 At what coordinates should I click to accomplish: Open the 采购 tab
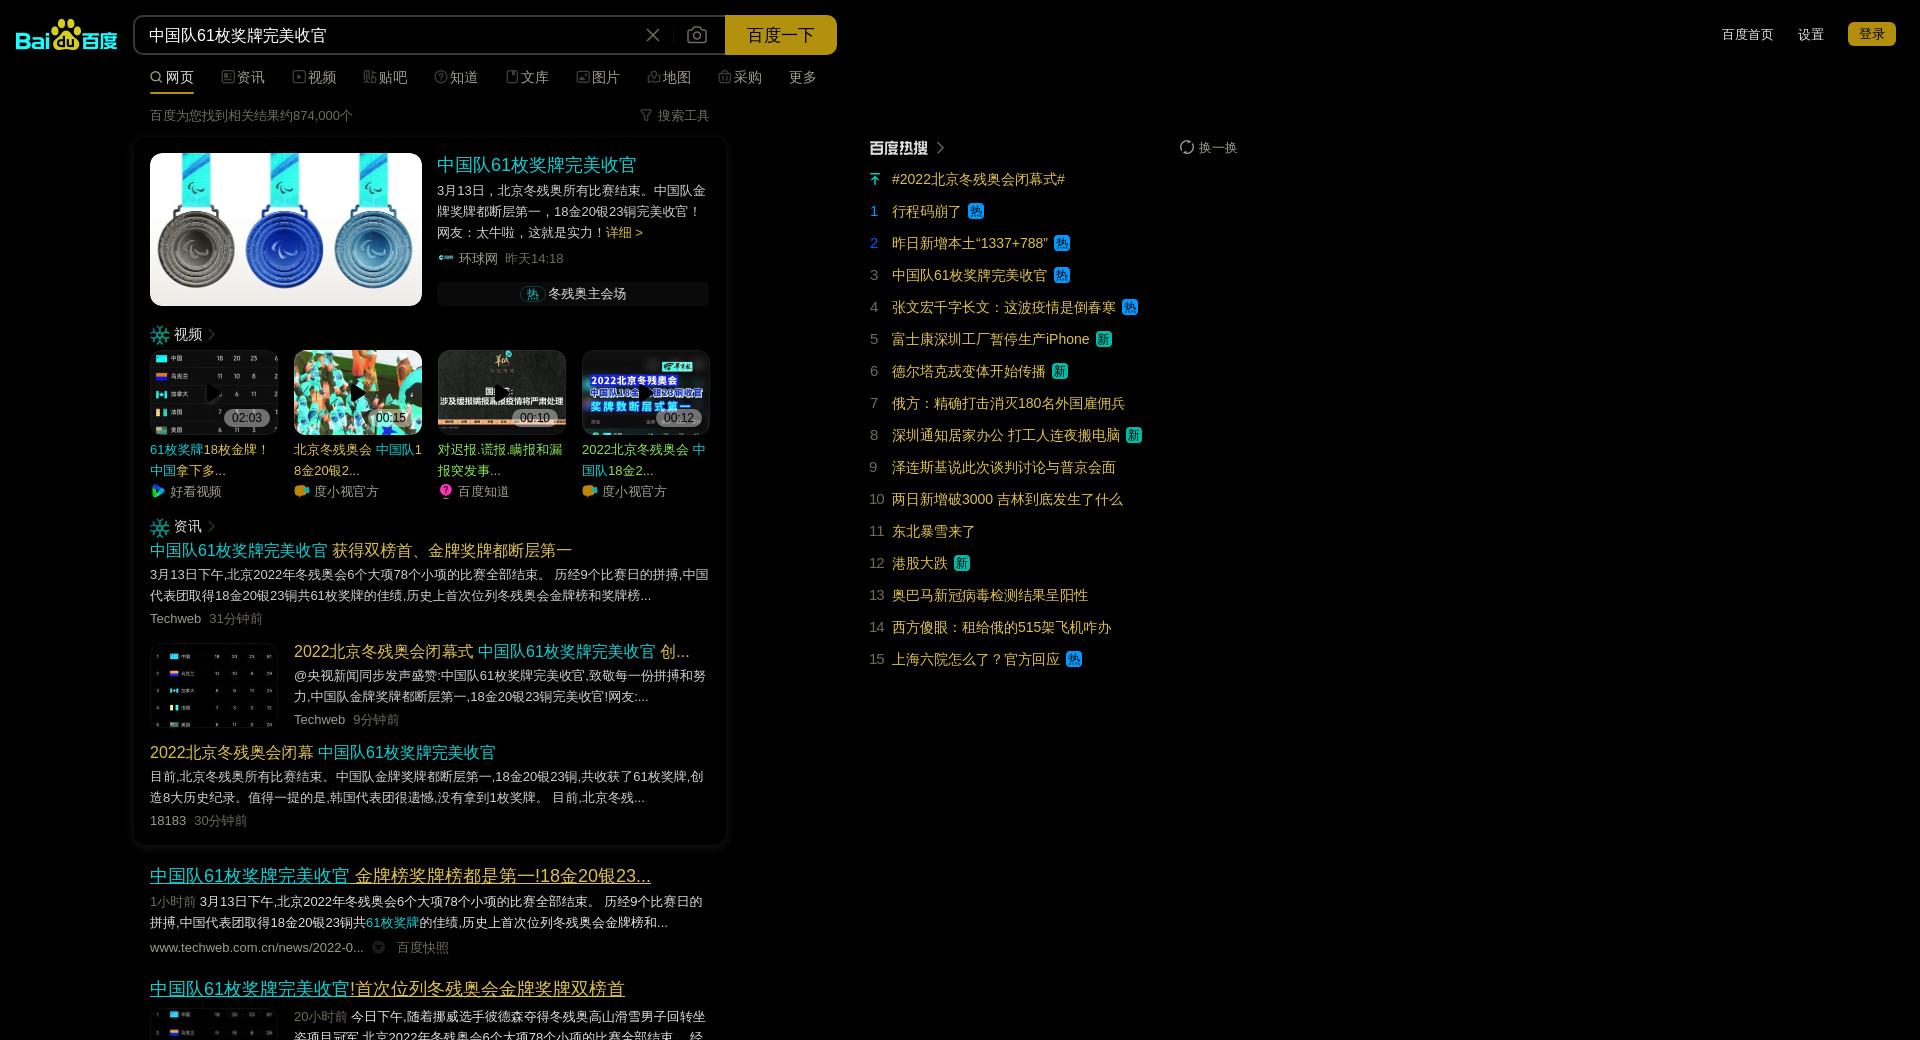(x=740, y=77)
